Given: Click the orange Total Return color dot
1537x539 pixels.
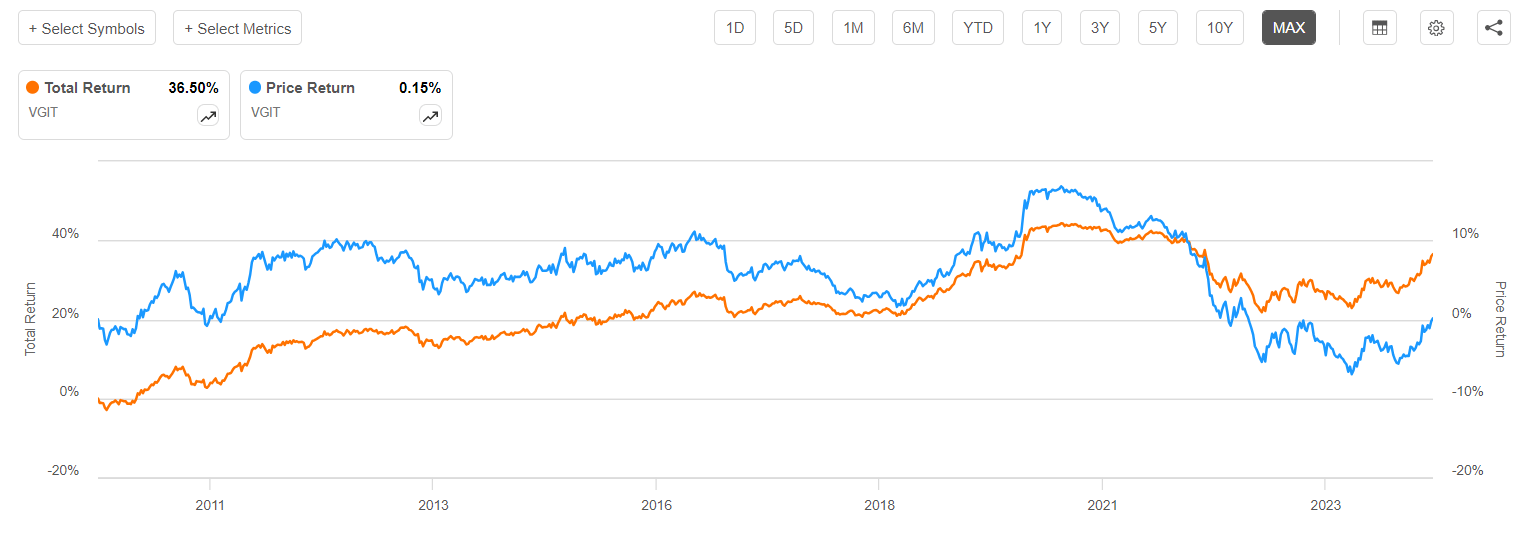Looking at the screenshot, I should pos(34,88).
